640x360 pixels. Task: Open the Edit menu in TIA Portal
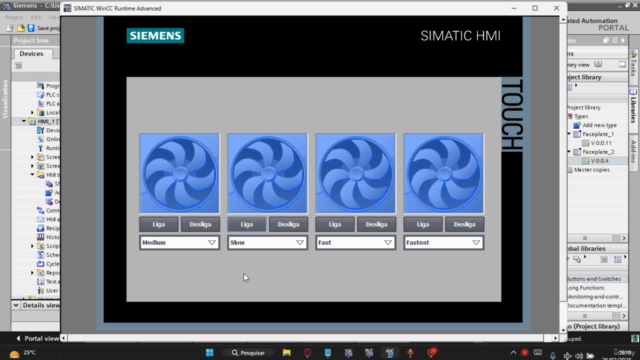[x=36, y=17]
